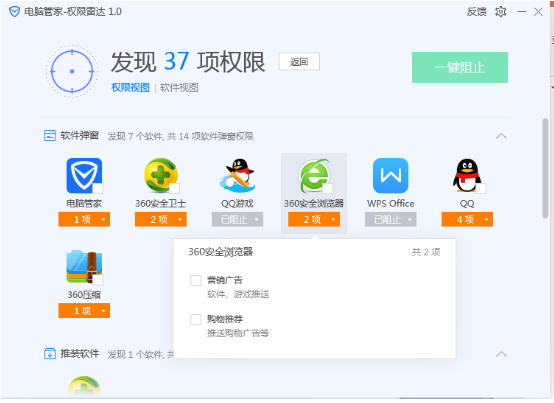The height and width of the screenshot is (403, 554).
Task: Open the QQ游戏 已阻止 dropdown
Action: pos(237,219)
